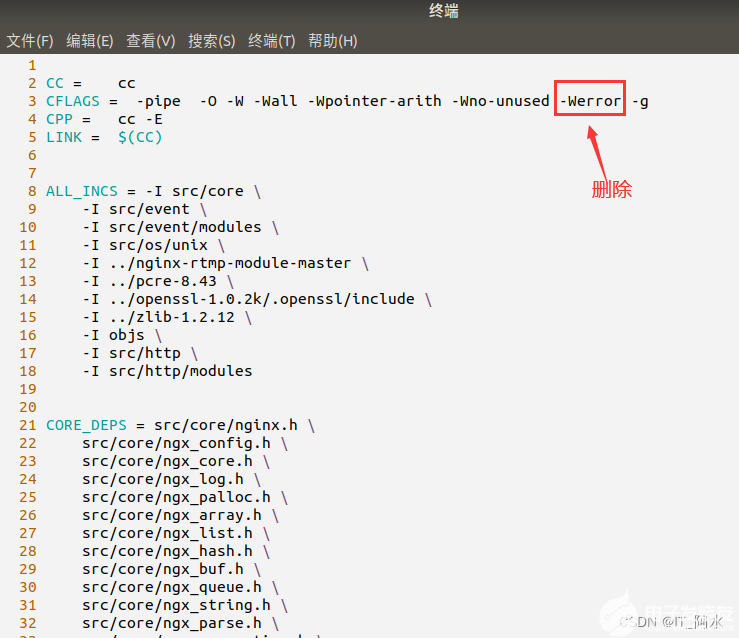The height and width of the screenshot is (638, 739).
Task: Click src/core/ngx_config.h entry
Action: 176,443
